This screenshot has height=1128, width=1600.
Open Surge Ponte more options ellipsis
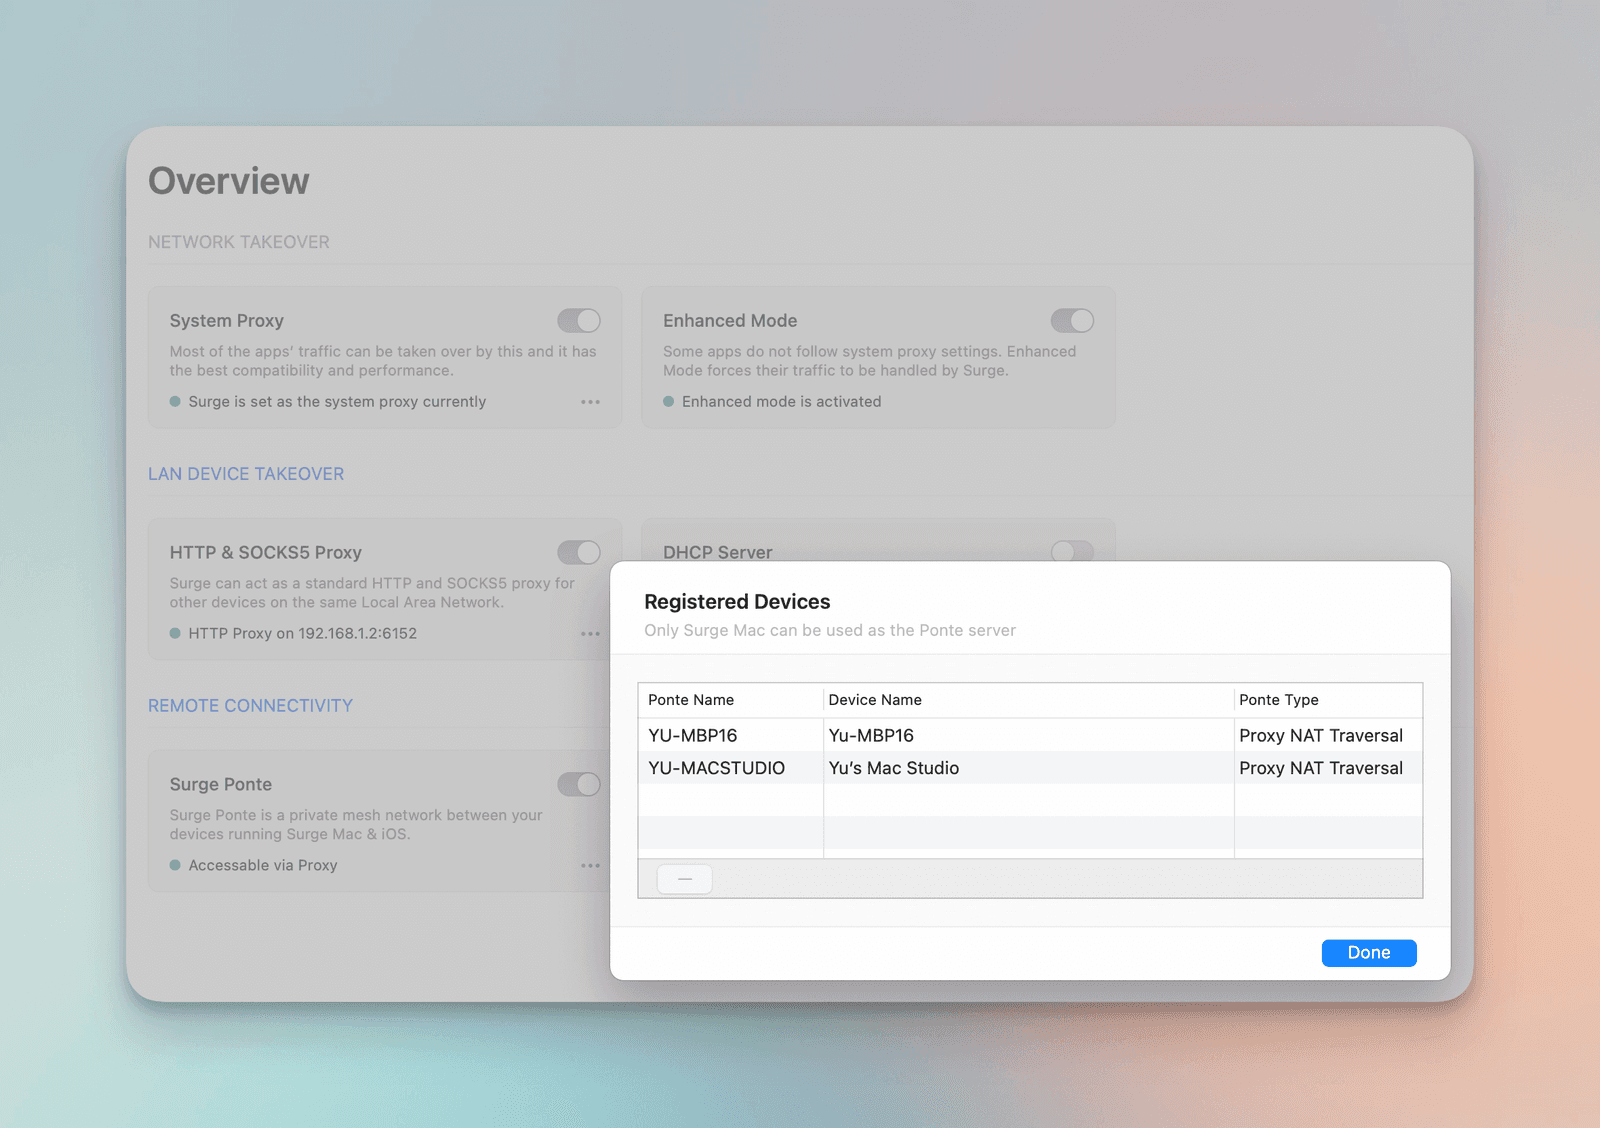pyautogui.click(x=591, y=866)
